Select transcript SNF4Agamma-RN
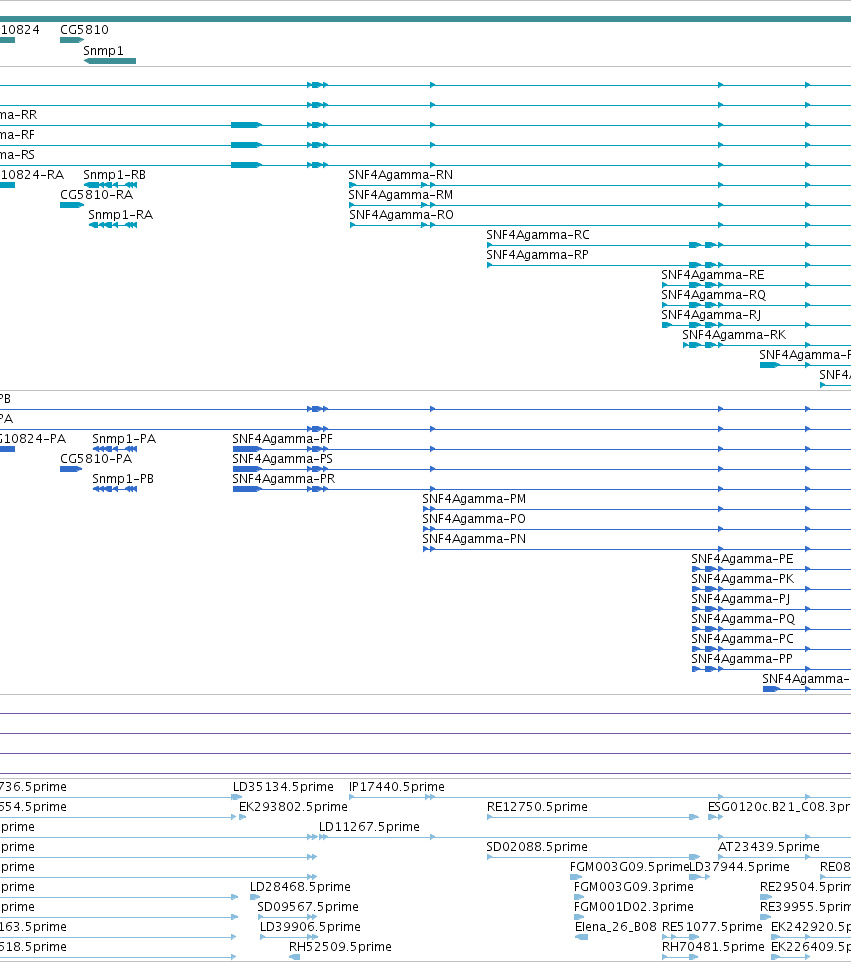Screen dimensions: 851x962 click(401, 175)
